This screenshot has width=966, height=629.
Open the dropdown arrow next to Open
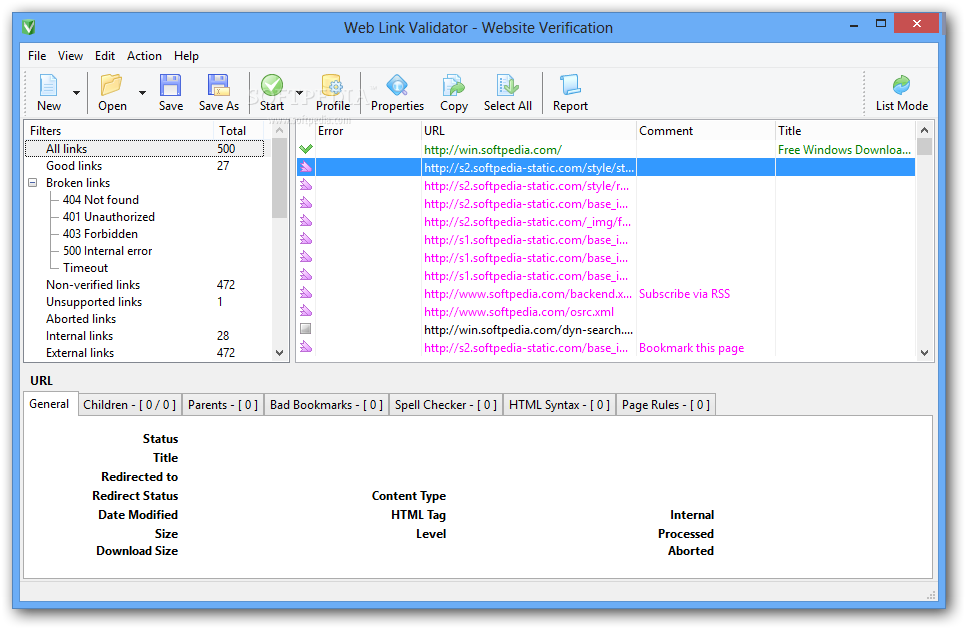(x=142, y=93)
